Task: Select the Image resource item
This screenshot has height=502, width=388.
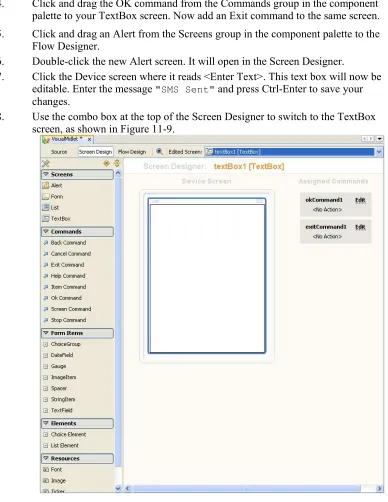Action: click(54, 480)
